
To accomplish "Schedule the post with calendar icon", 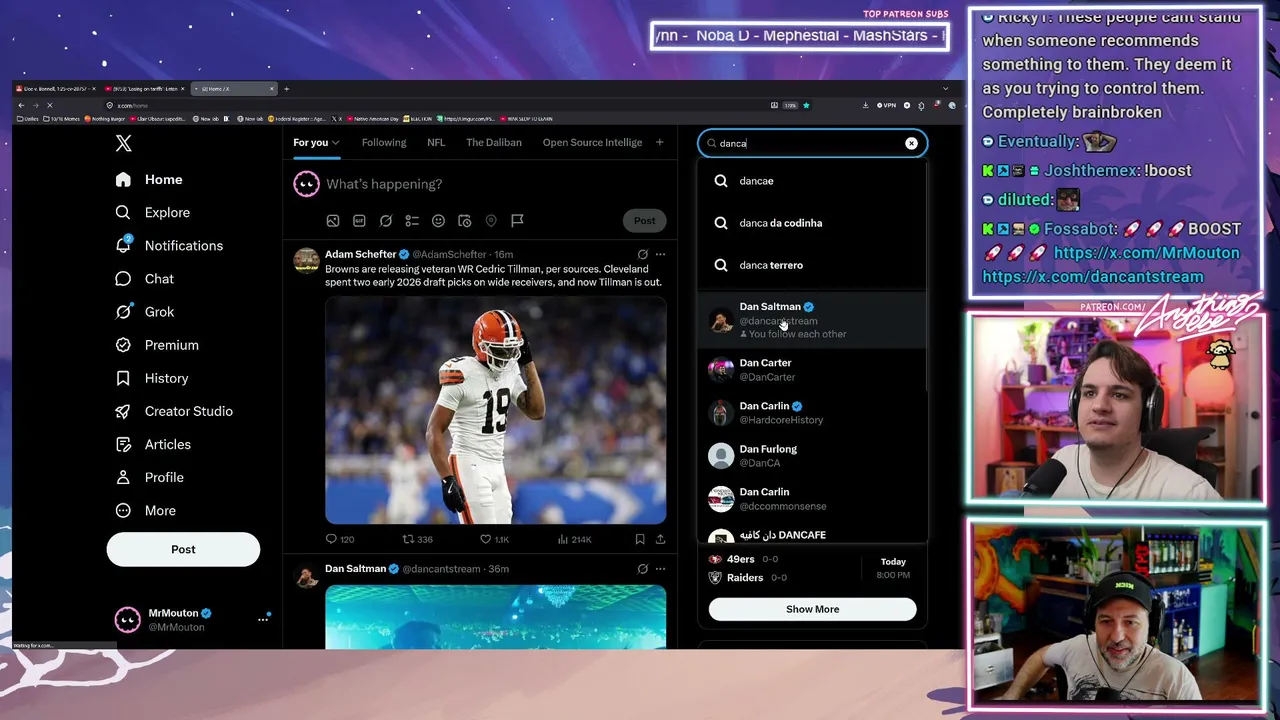I will point(464,221).
